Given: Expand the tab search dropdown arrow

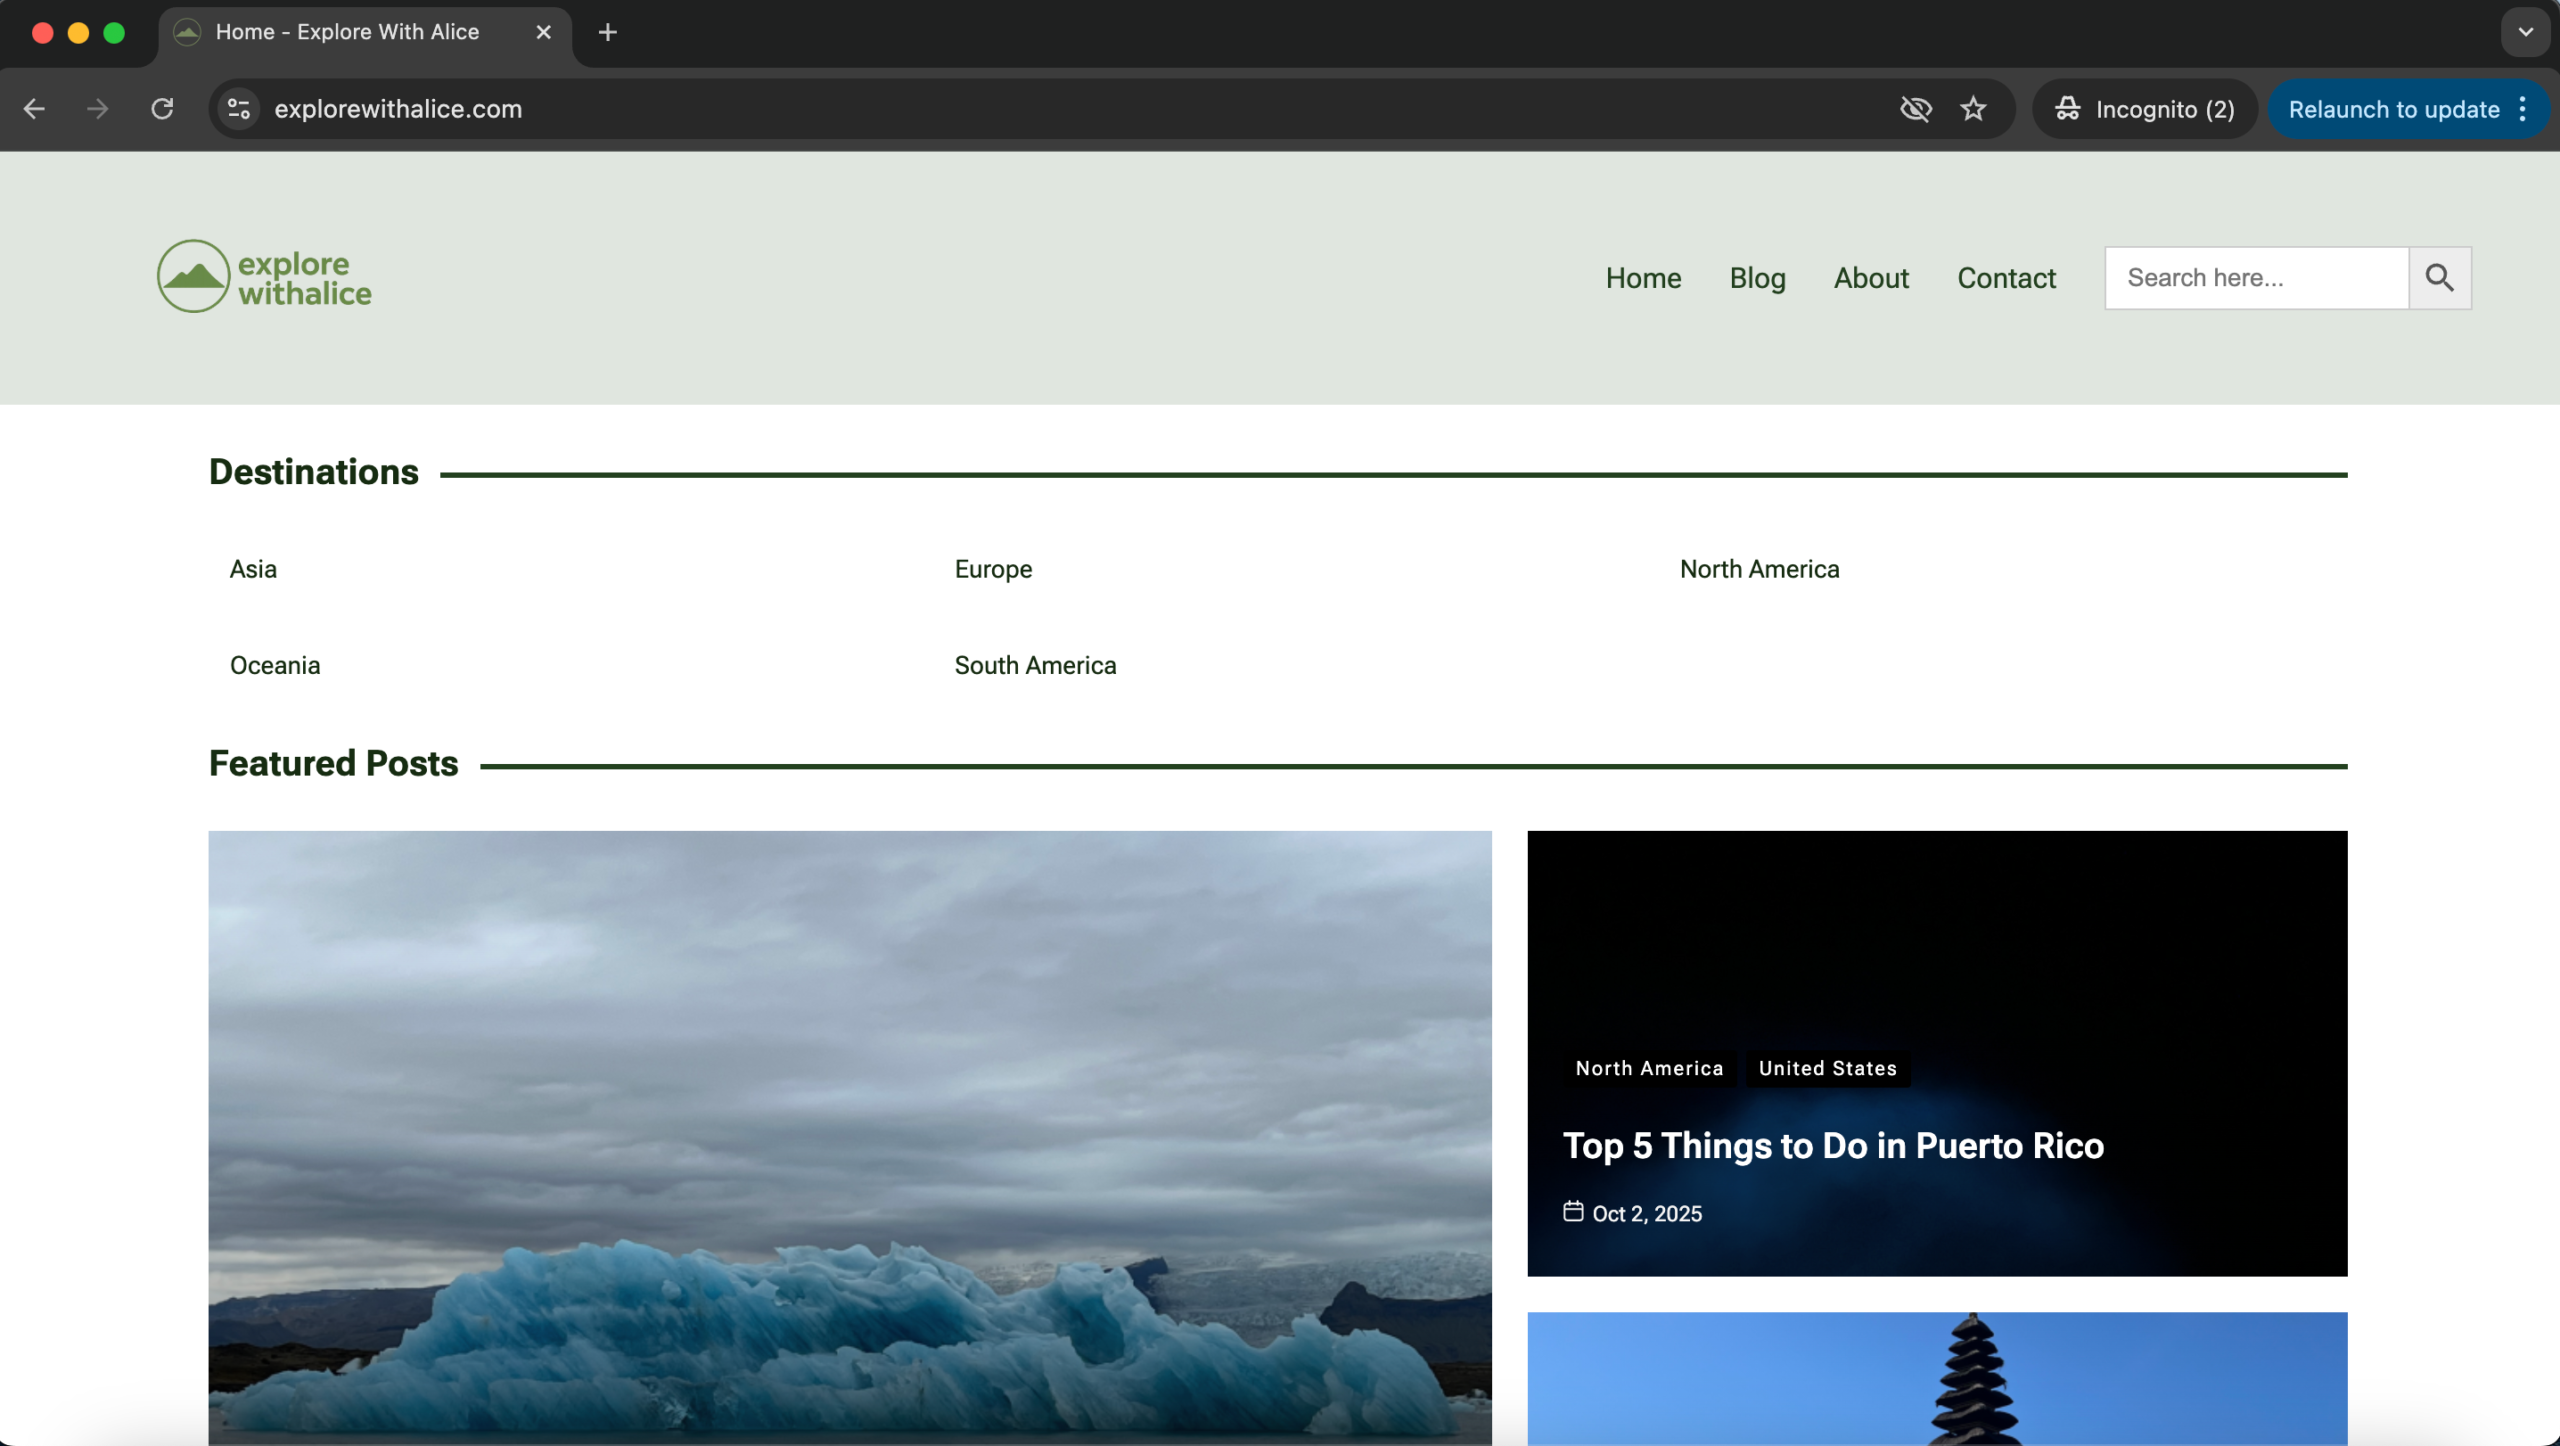Looking at the screenshot, I should point(2525,32).
